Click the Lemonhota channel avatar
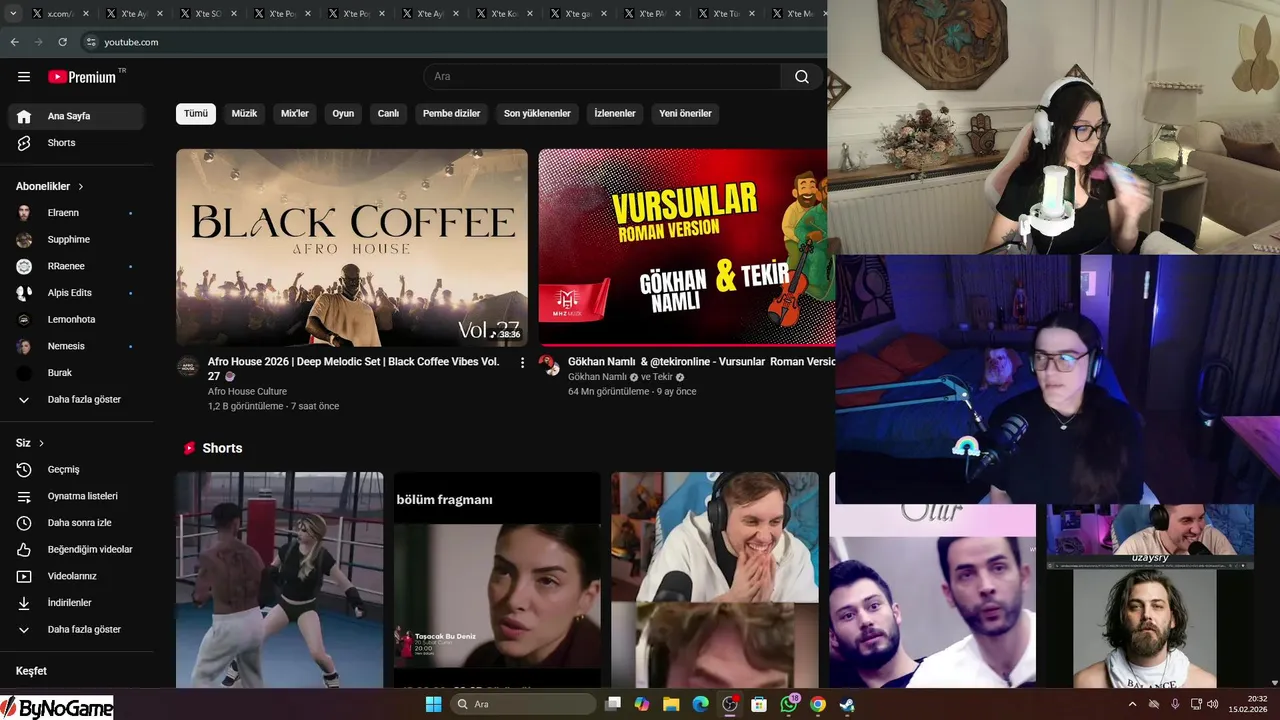Image resolution: width=1280 pixels, height=720 pixels. [24, 320]
